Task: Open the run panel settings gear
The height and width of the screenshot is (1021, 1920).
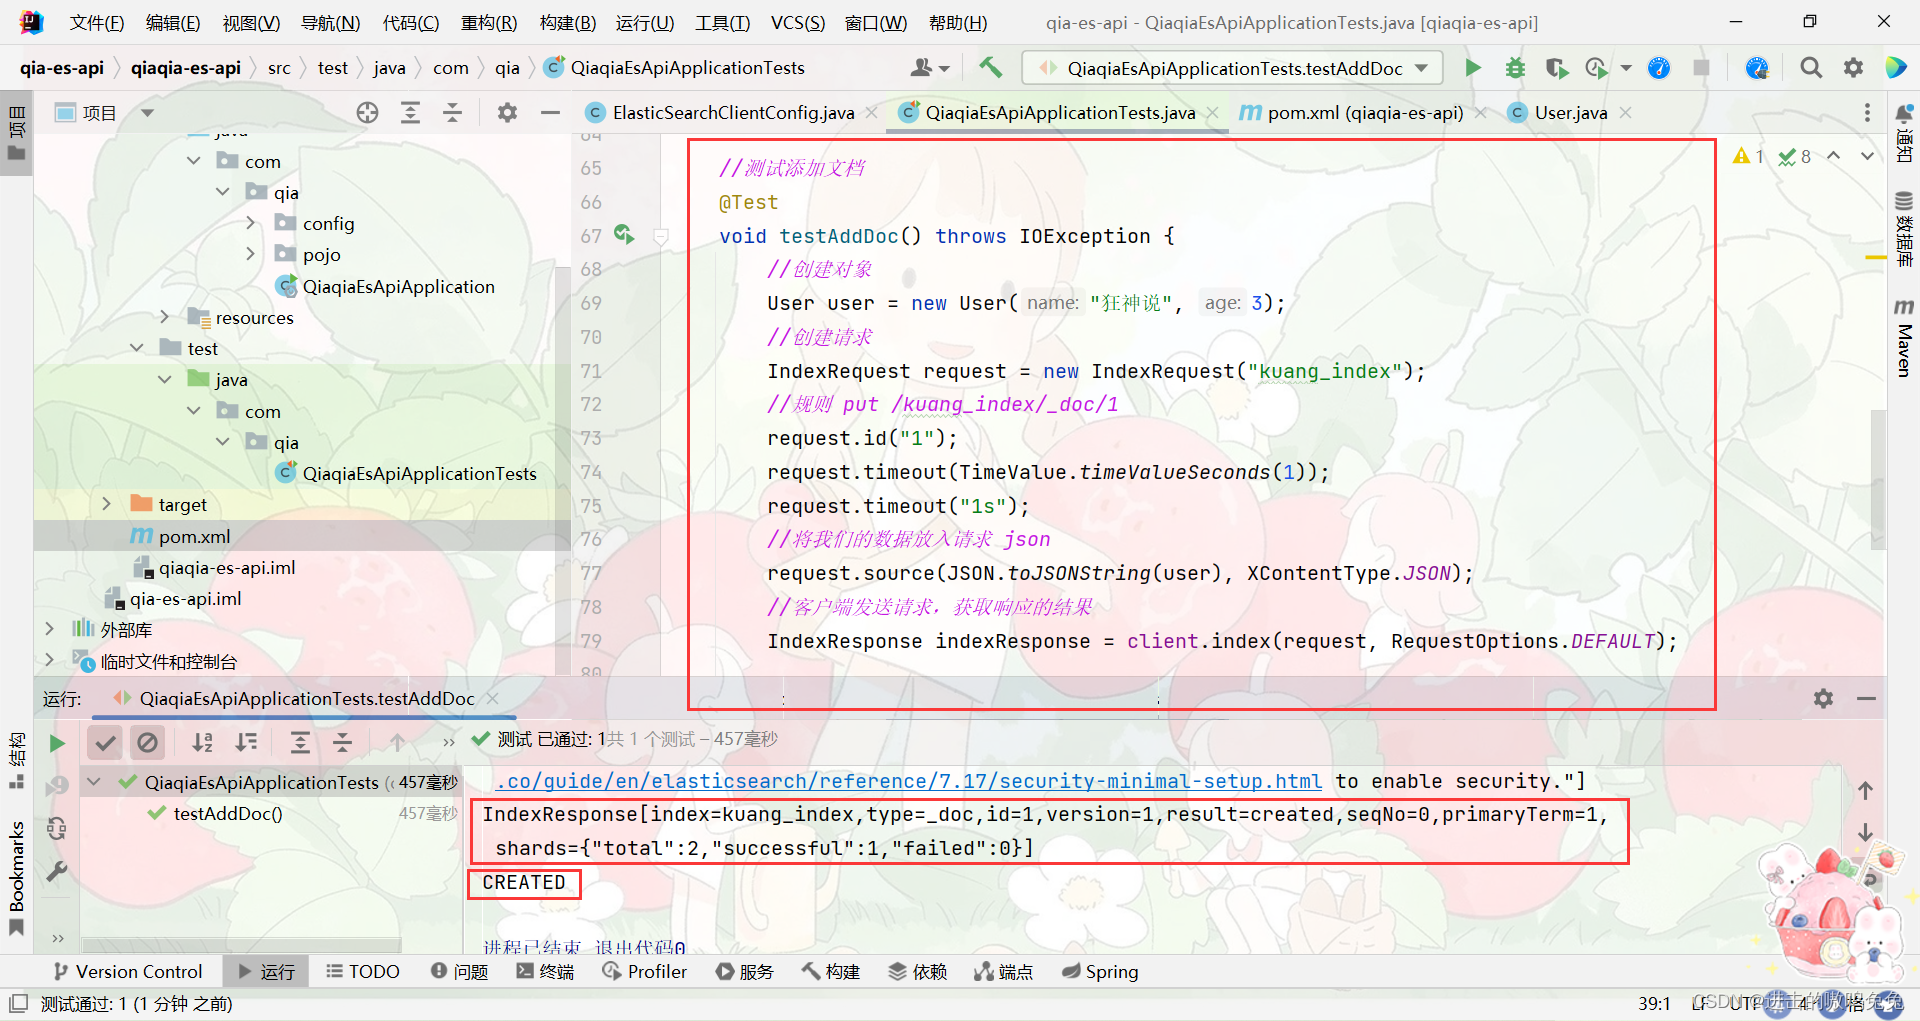Action: pyautogui.click(x=1823, y=698)
